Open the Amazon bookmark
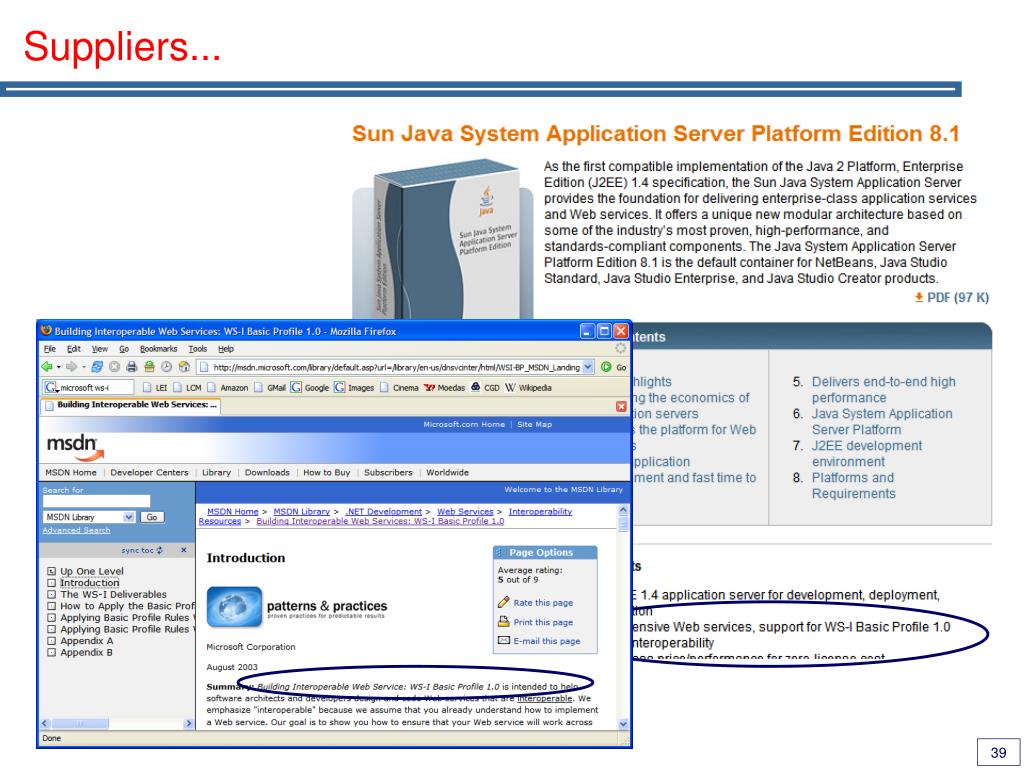1024x768 pixels. (227, 387)
